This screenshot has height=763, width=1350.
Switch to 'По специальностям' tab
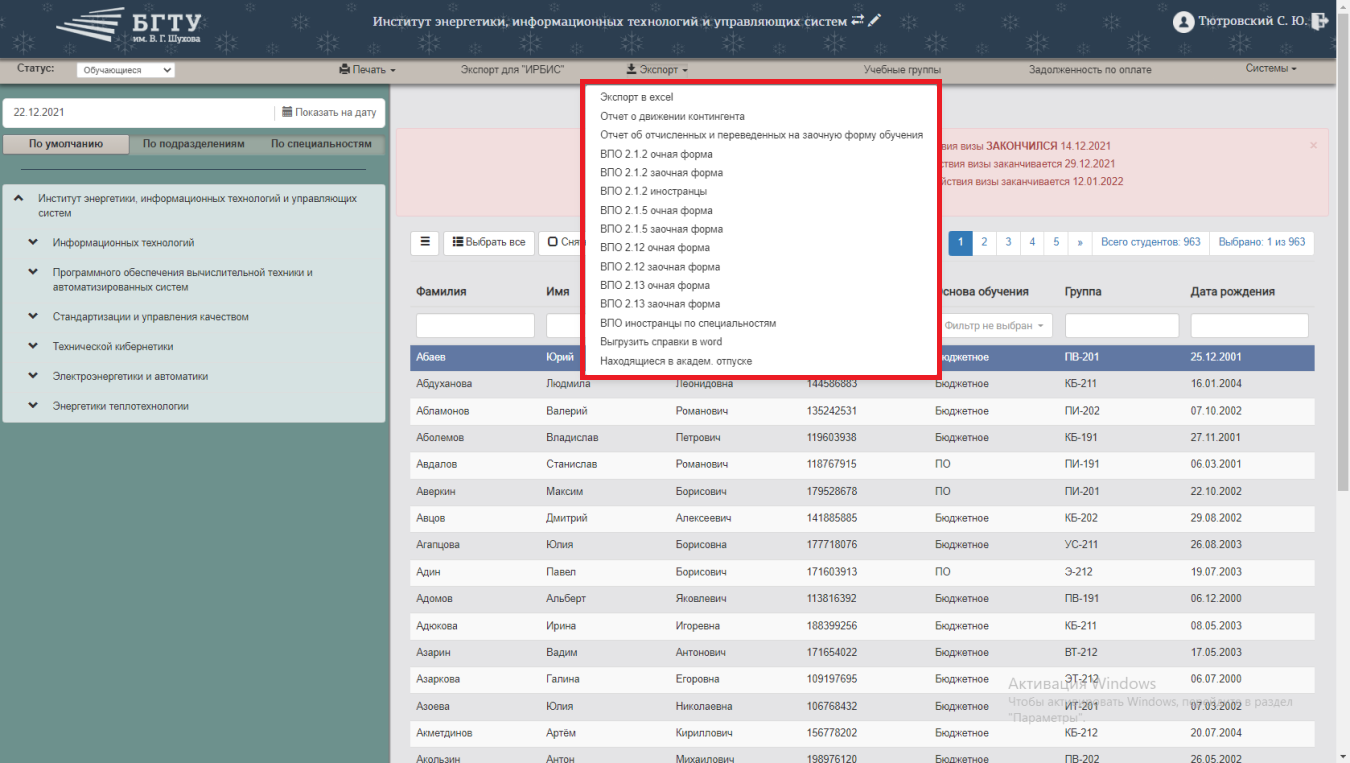[321, 144]
